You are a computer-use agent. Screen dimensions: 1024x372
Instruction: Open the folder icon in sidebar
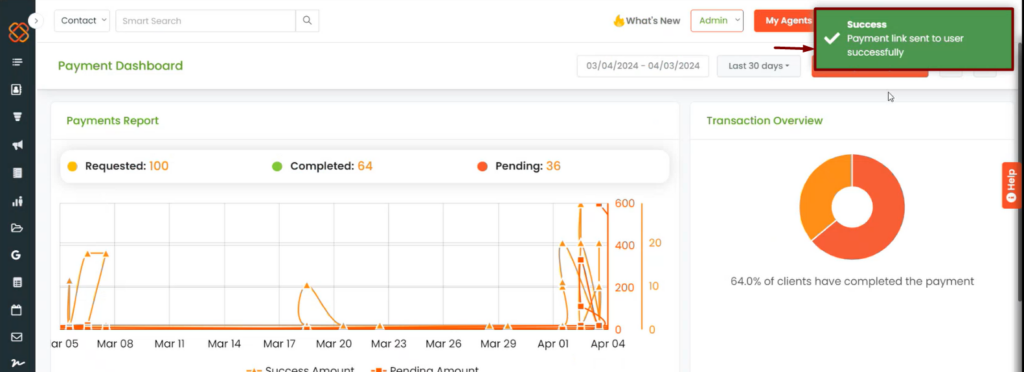(x=17, y=228)
